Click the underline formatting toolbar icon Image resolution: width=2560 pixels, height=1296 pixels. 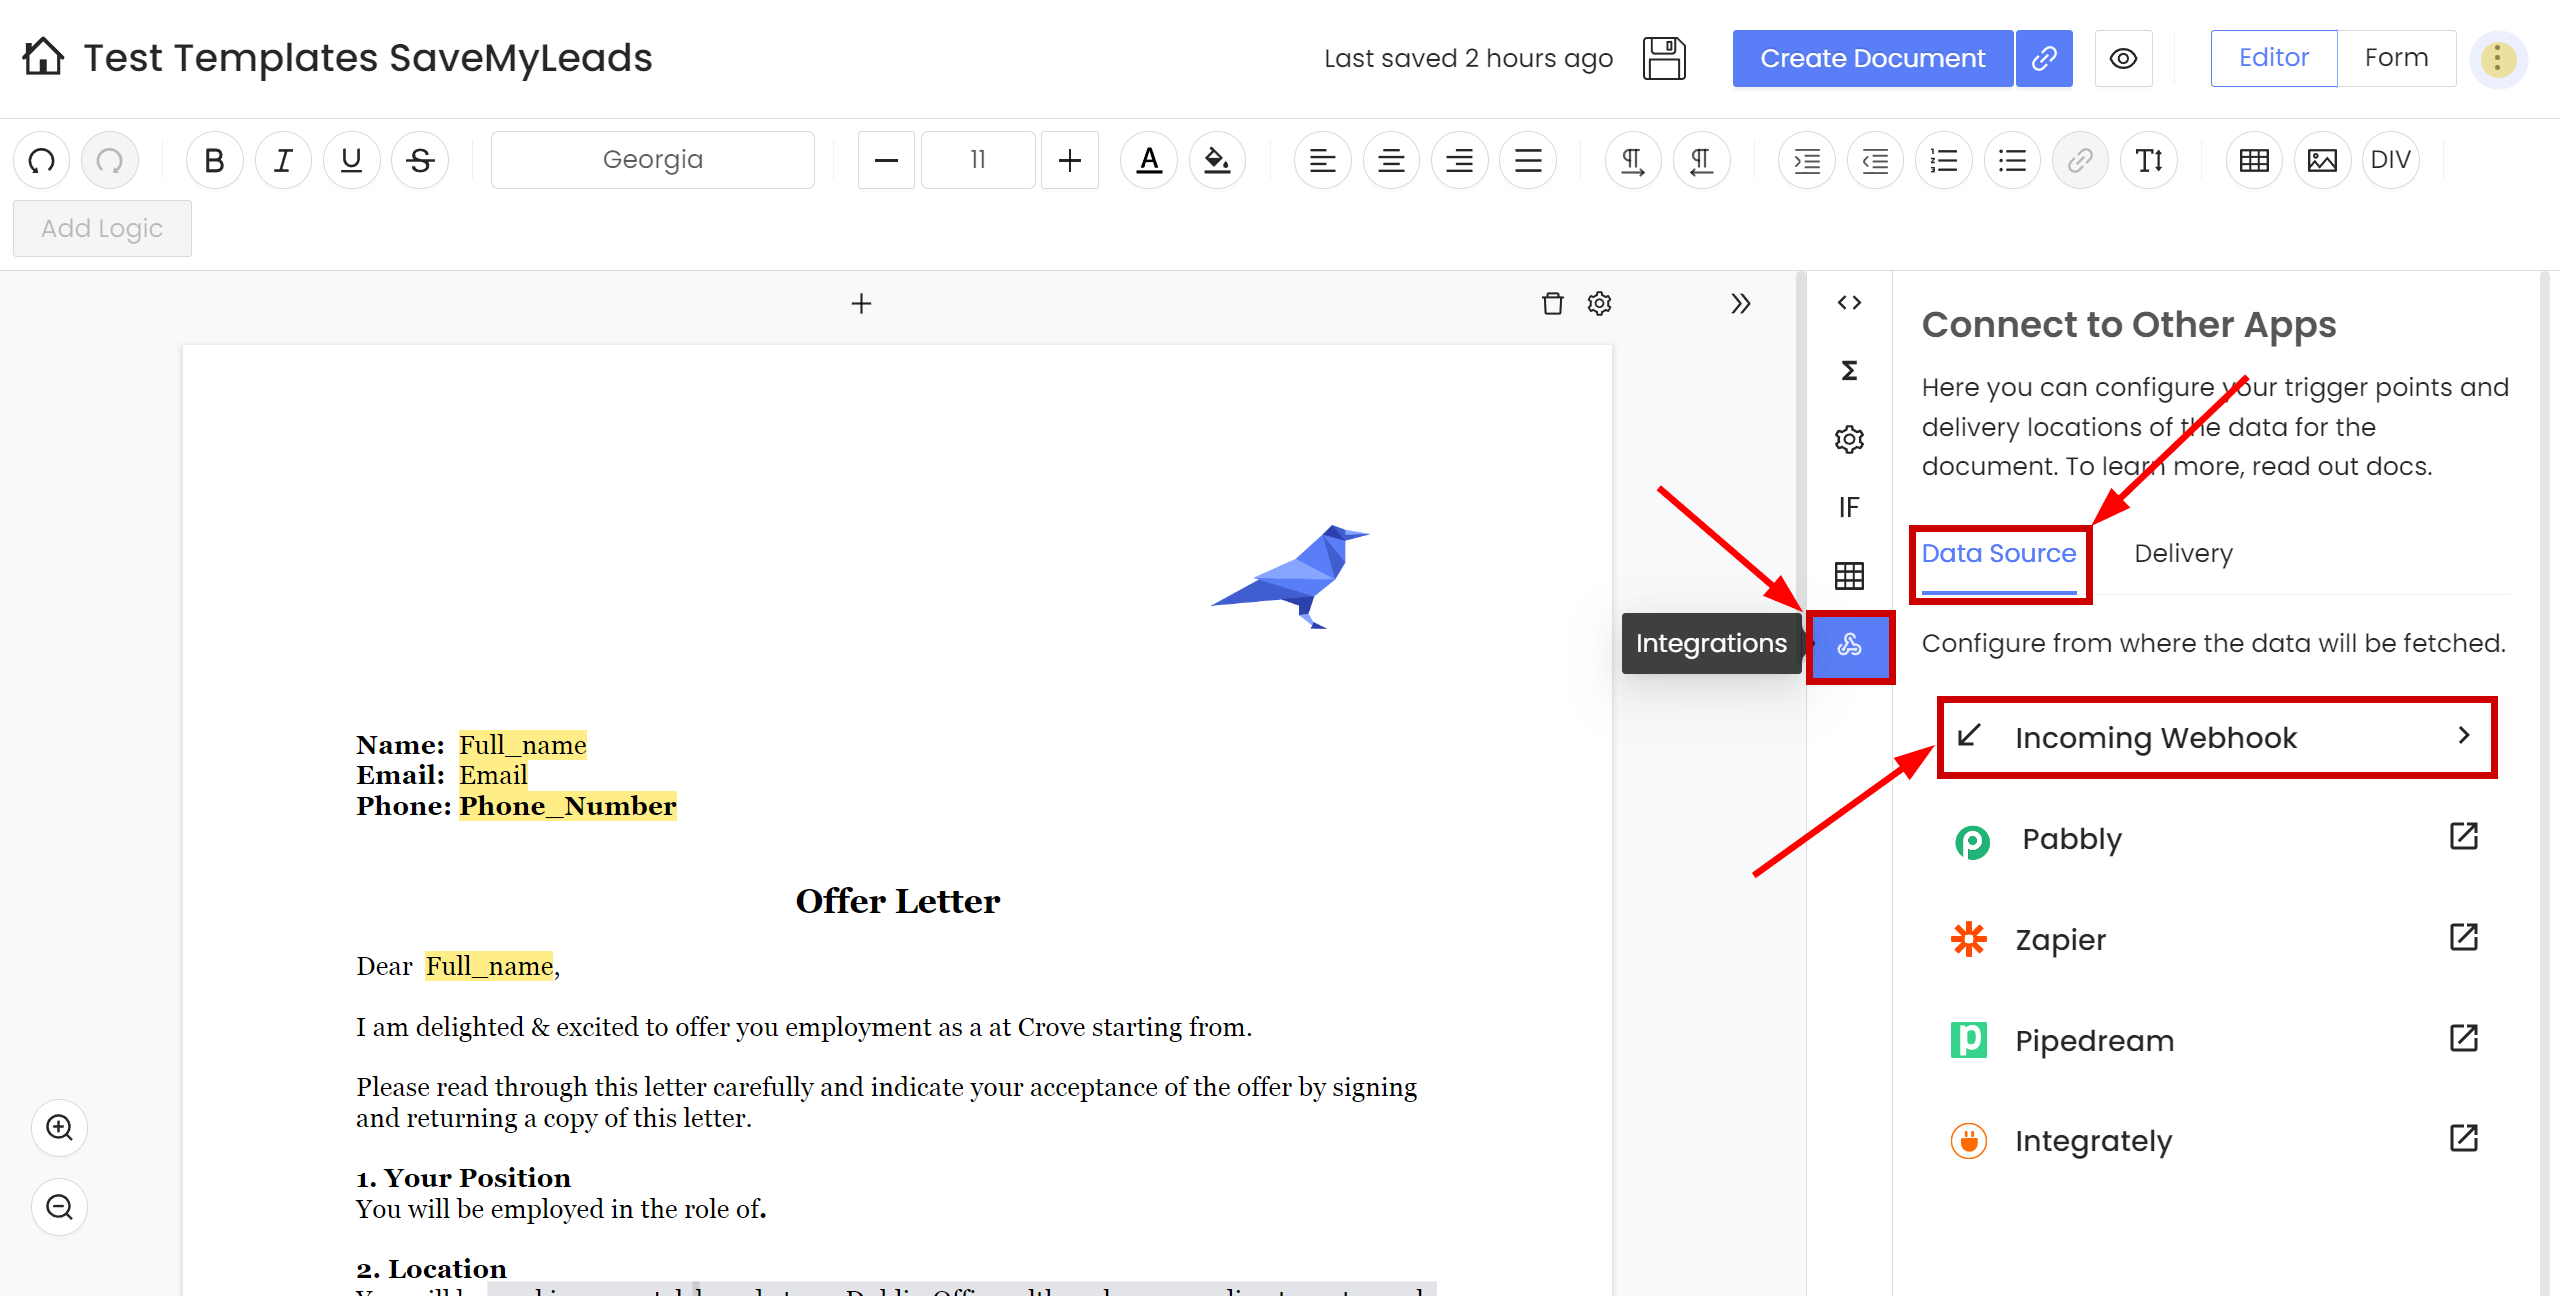click(x=352, y=159)
